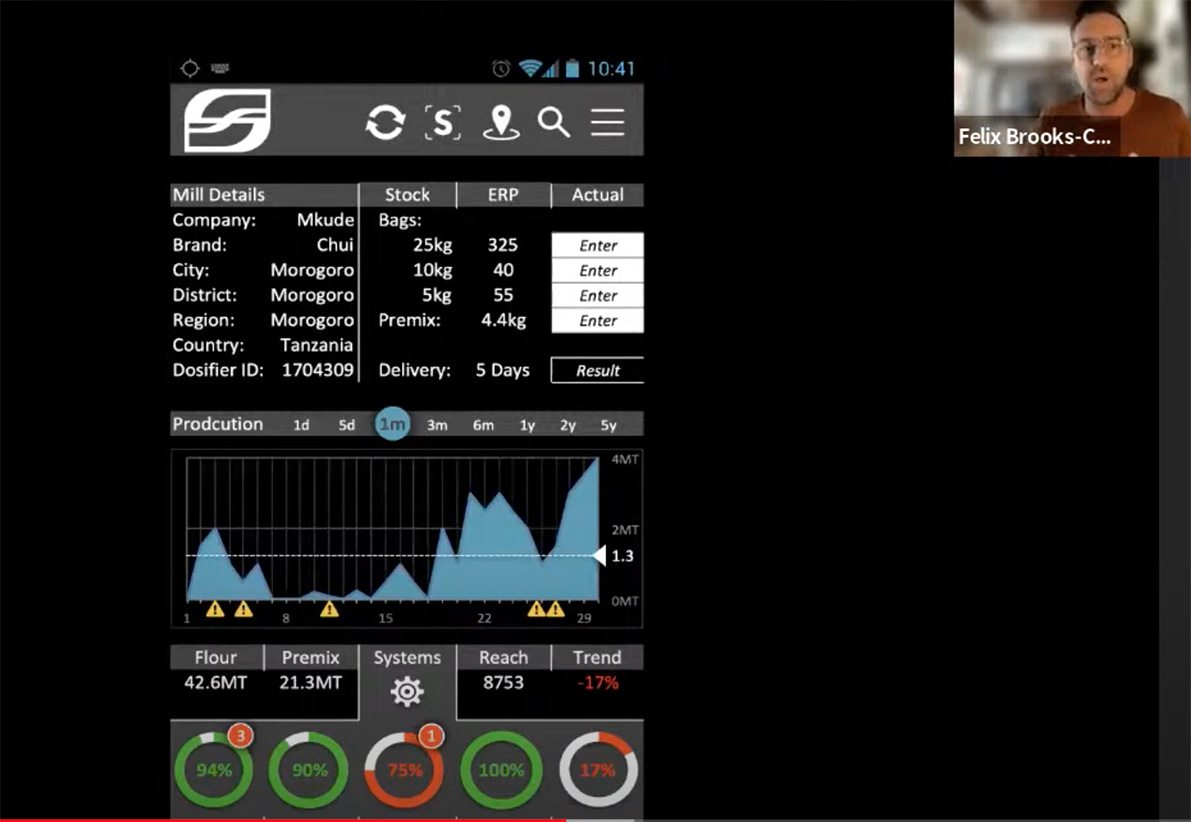Open the Trend tab
Screen dimensions: 1191x822
[x=597, y=658]
